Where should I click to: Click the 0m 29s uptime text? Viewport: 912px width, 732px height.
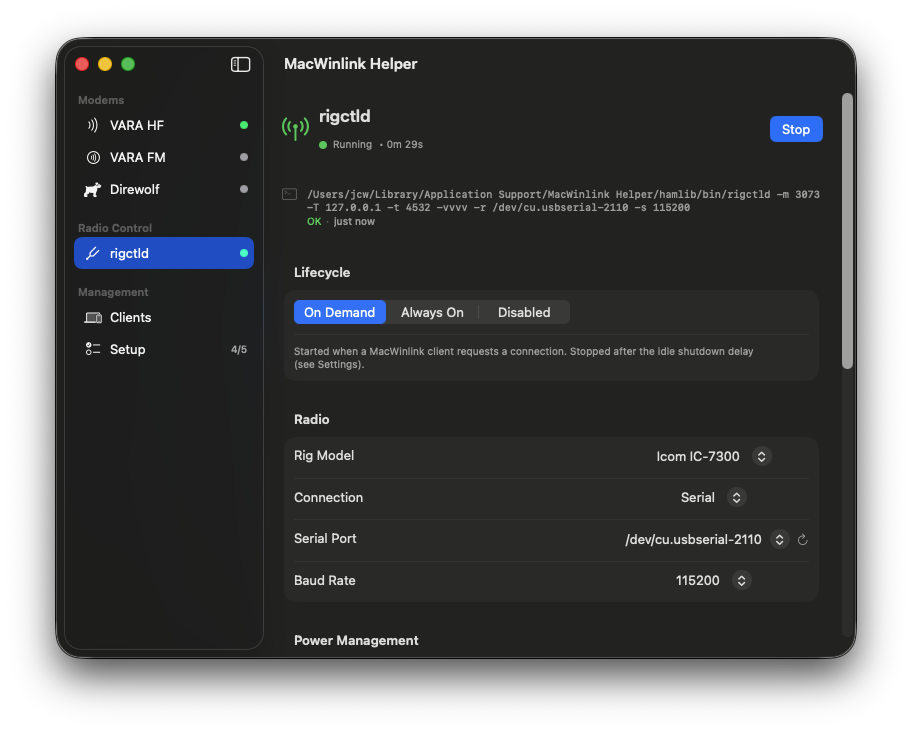405,145
